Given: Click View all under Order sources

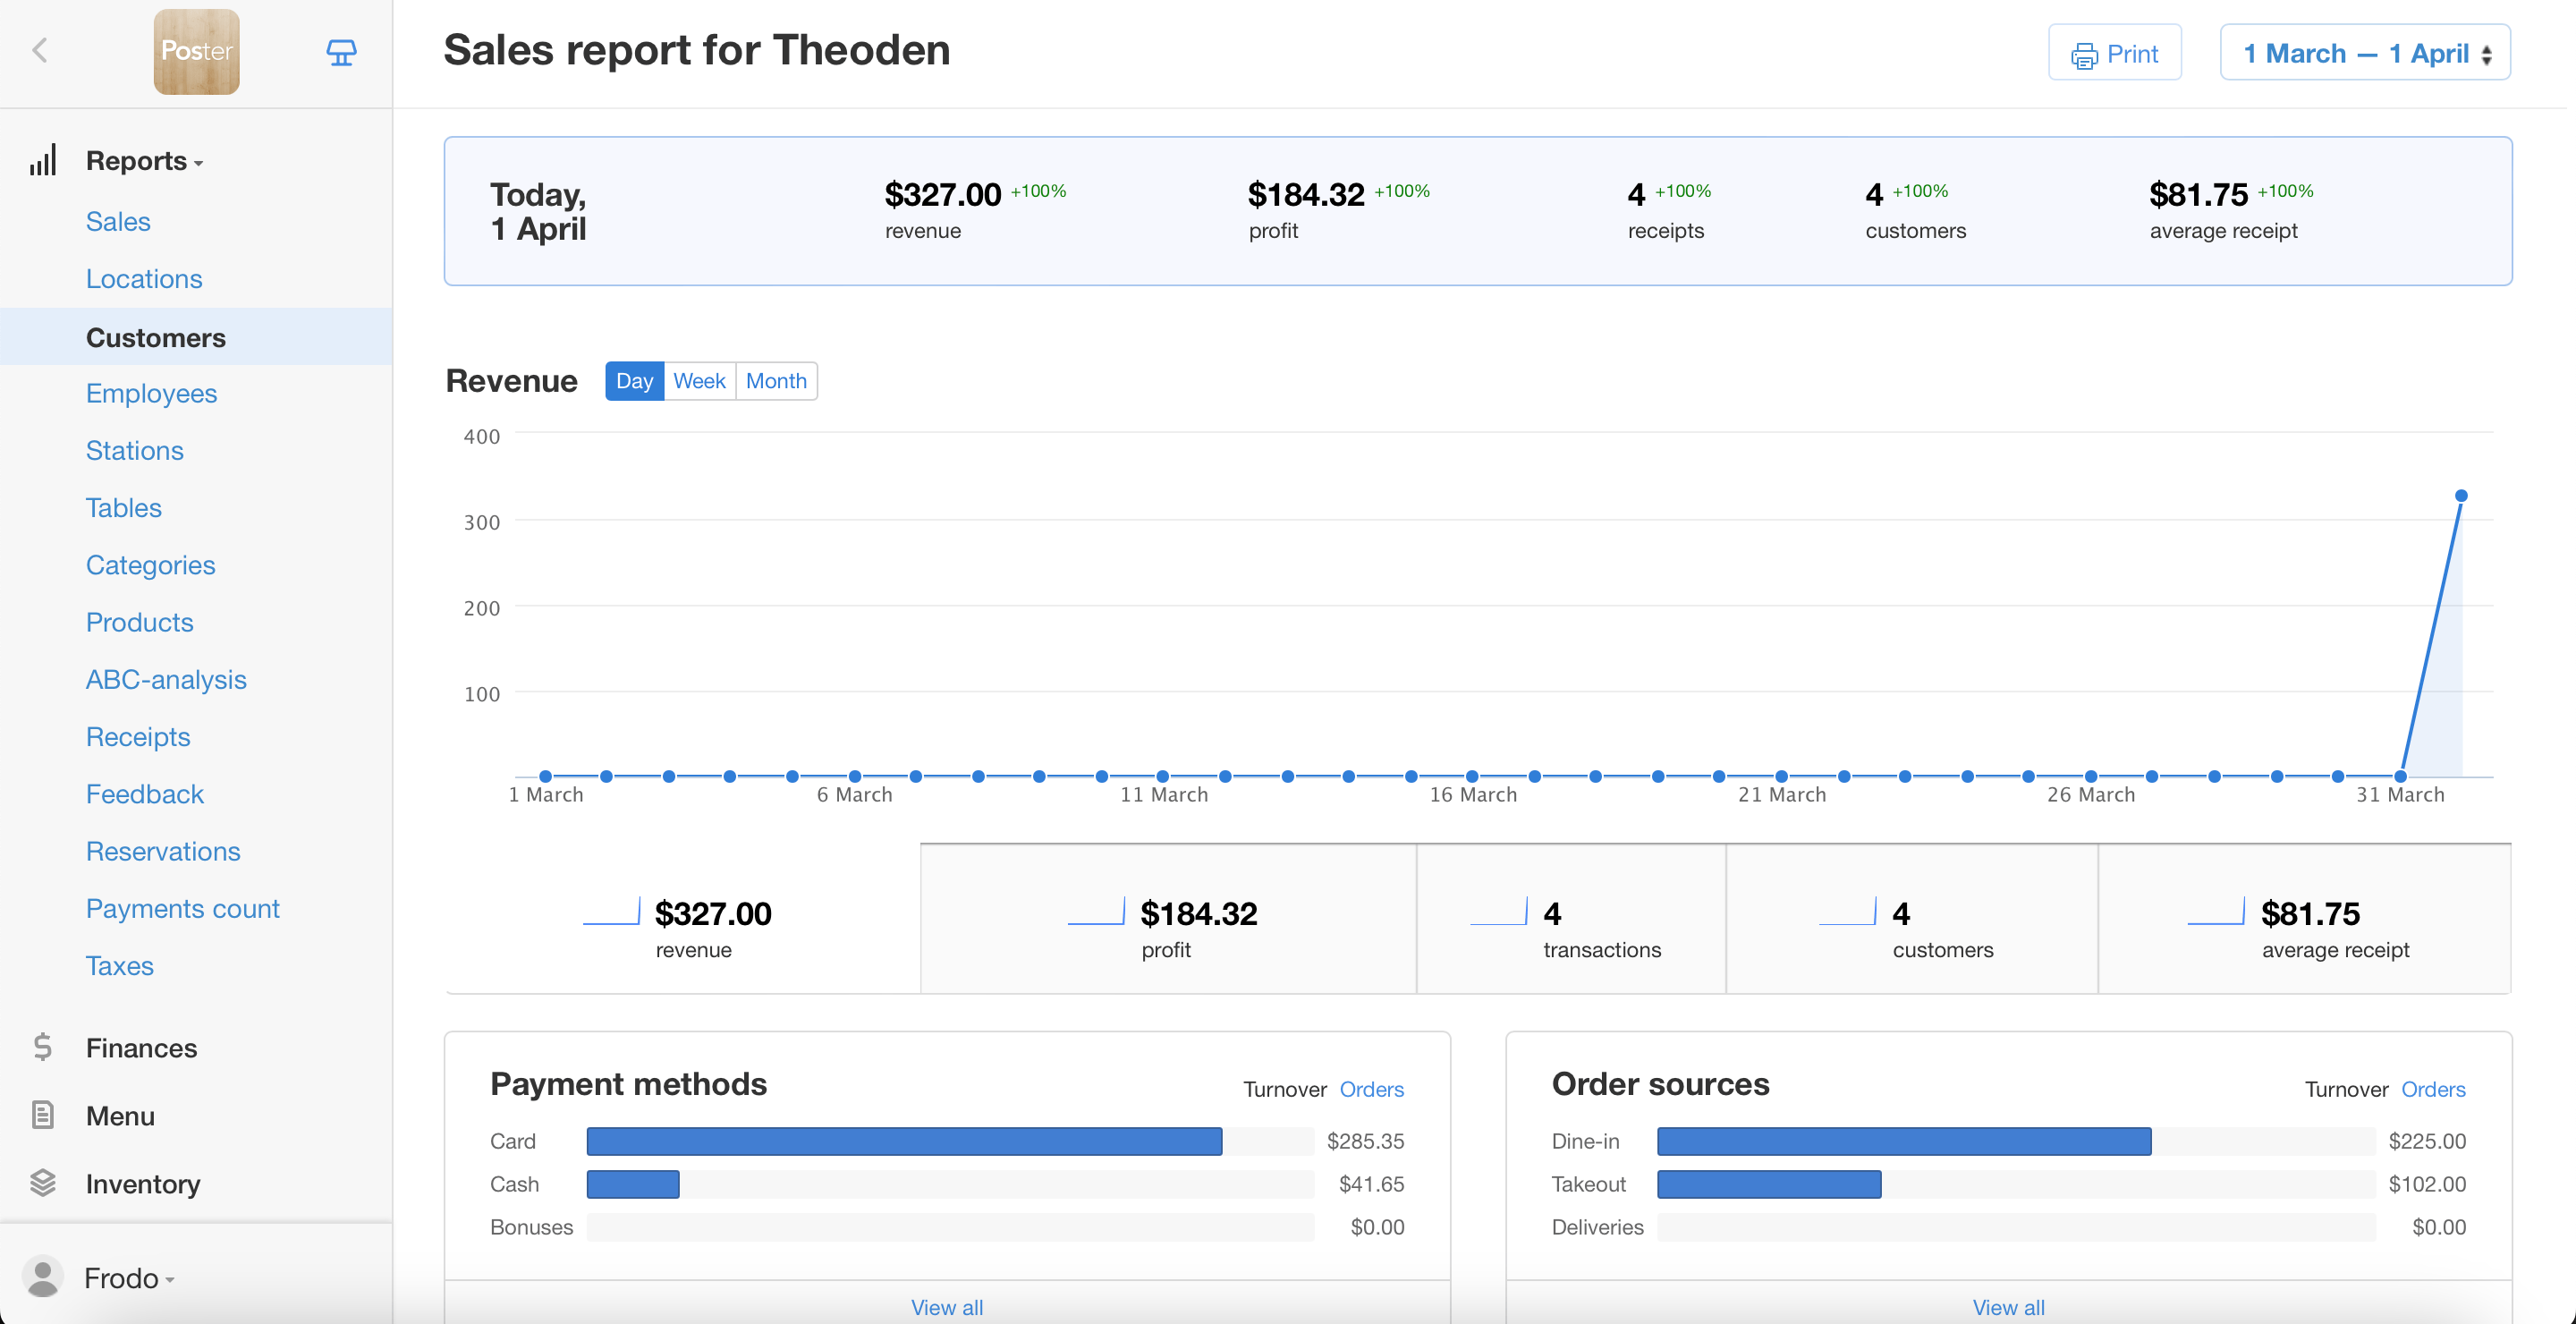Looking at the screenshot, I should [x=2008, y=1306].
